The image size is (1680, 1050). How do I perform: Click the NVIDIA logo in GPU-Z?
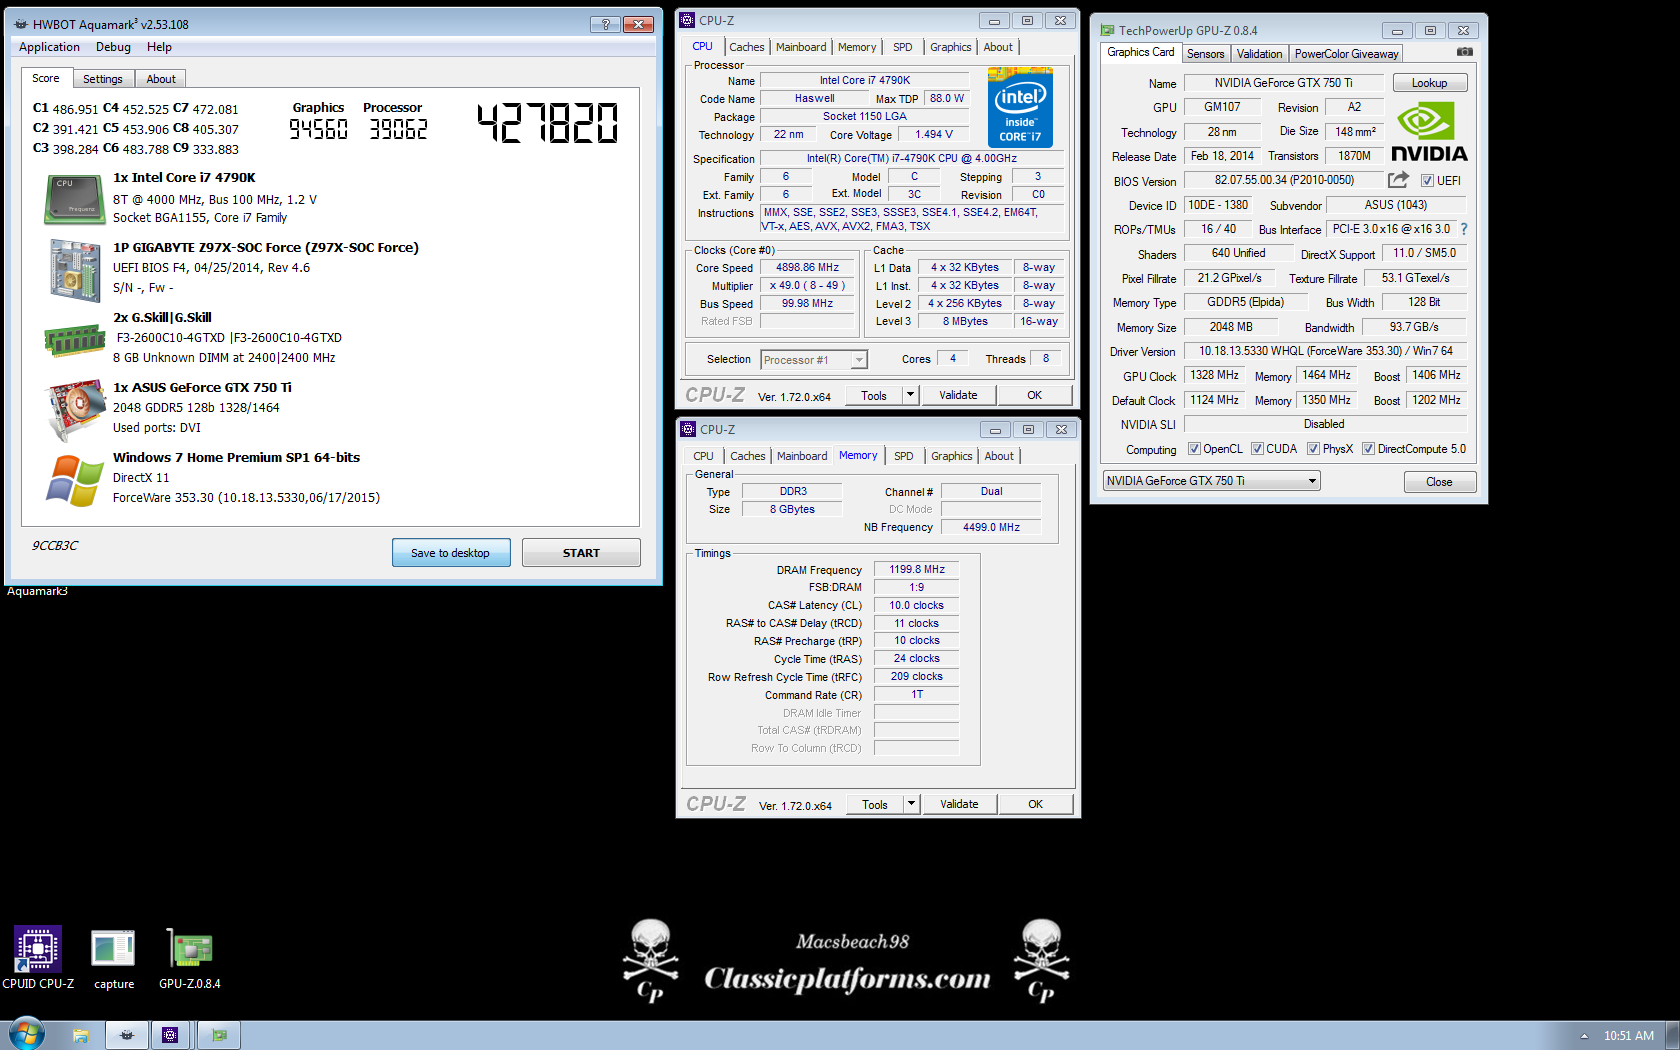click(x=1429, y=132)
